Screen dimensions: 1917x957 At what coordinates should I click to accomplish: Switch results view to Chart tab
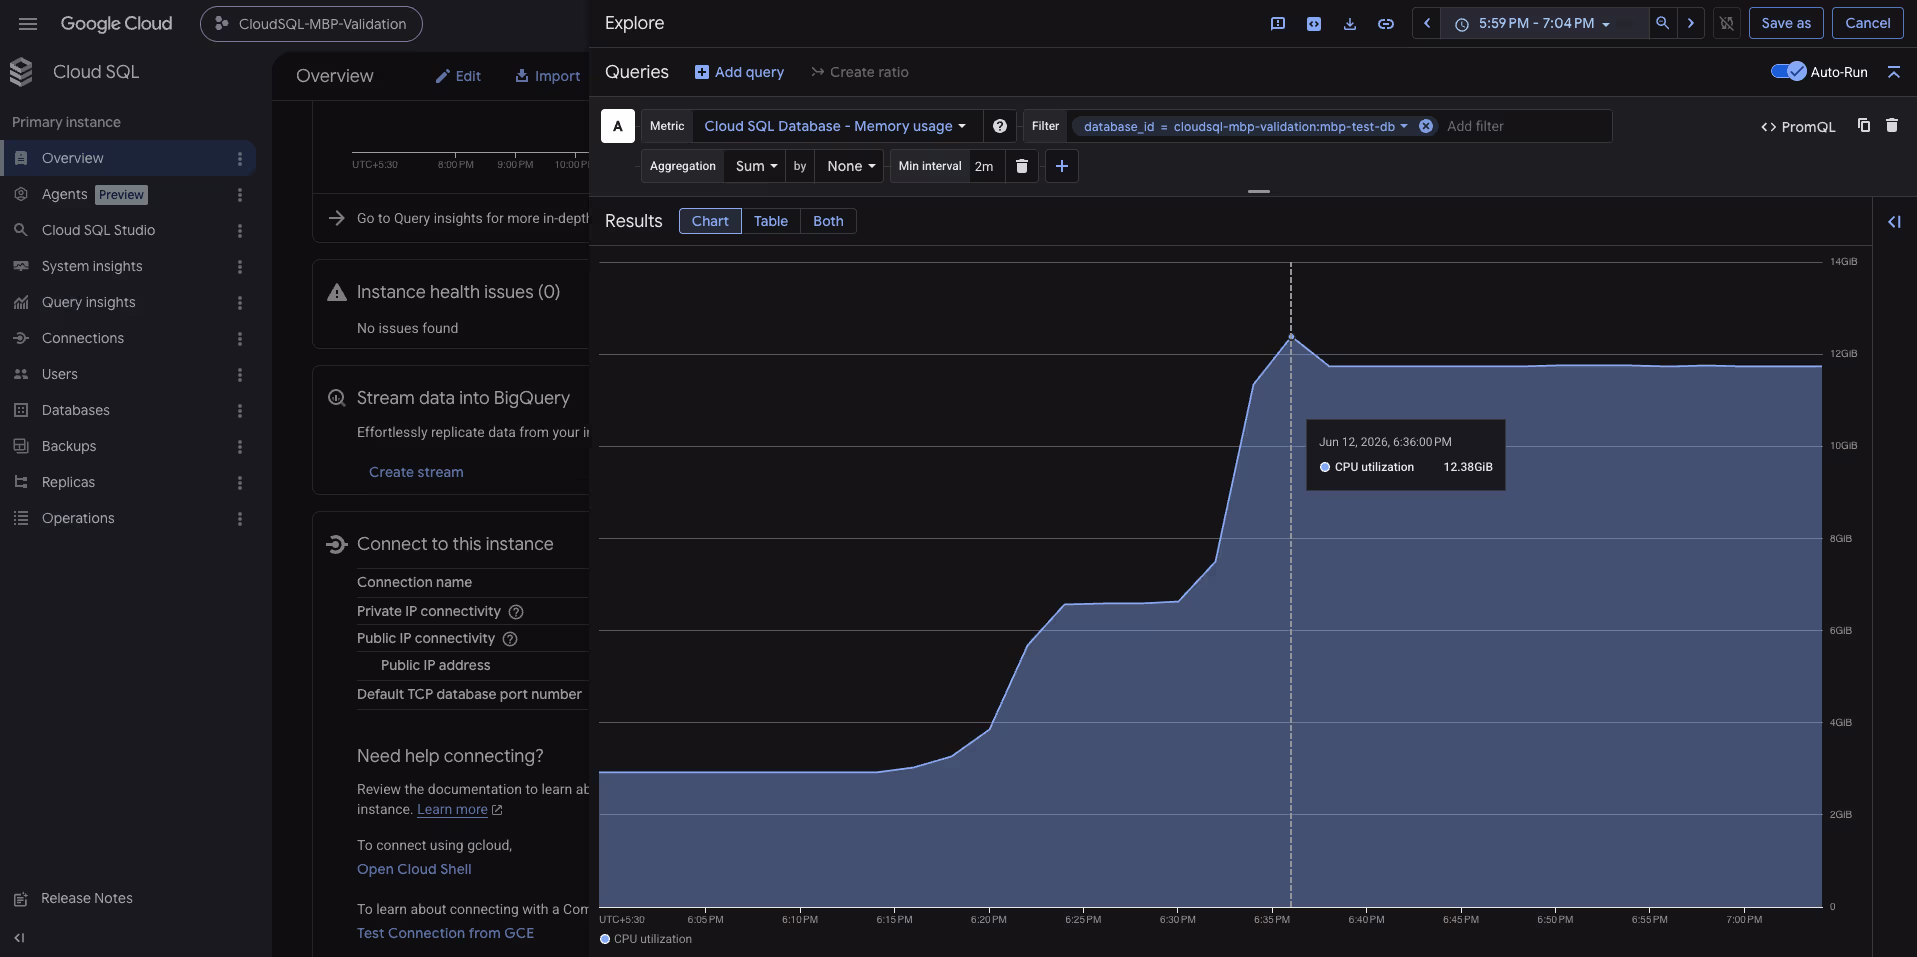710,221
